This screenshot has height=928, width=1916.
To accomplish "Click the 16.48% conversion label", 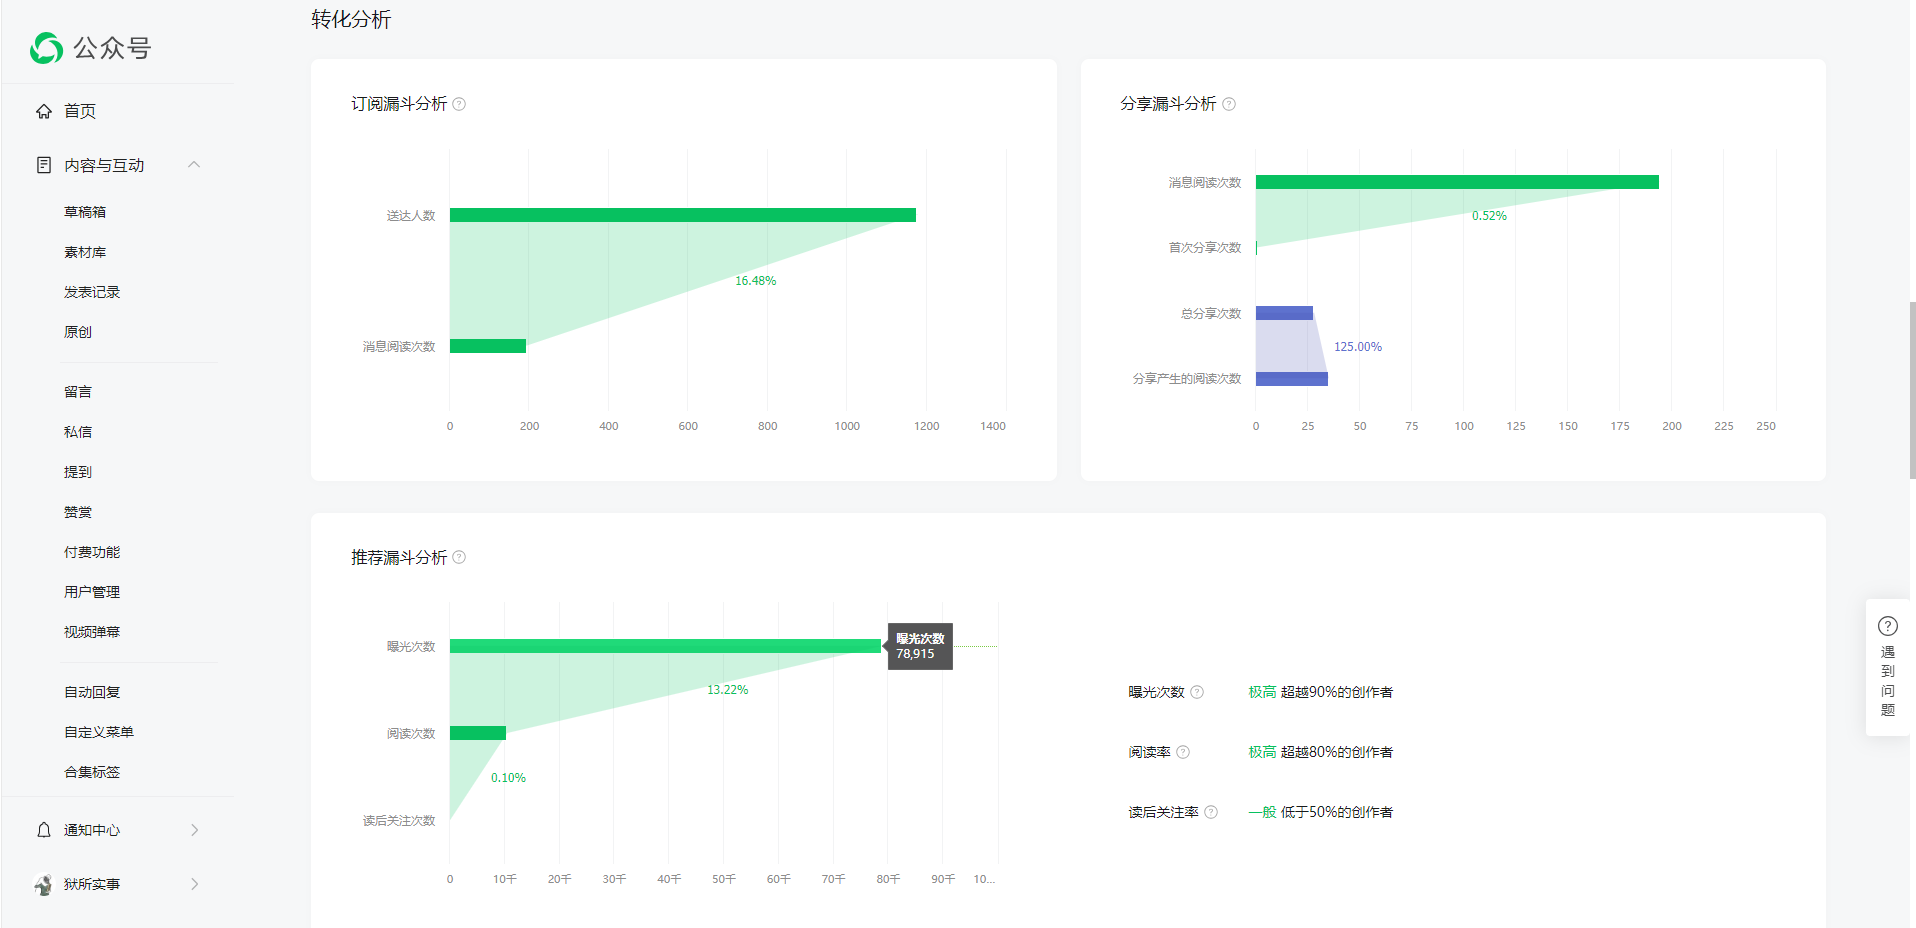I will point(756,281).
